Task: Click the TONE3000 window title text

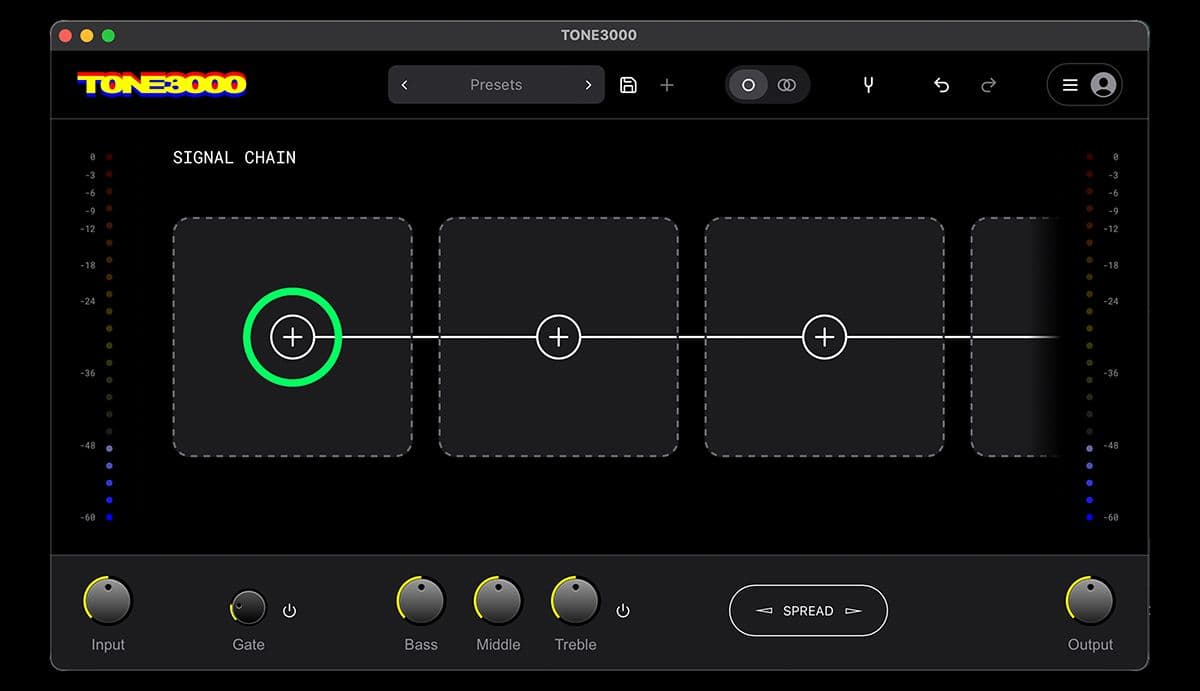Action: [x=599, y=35]
